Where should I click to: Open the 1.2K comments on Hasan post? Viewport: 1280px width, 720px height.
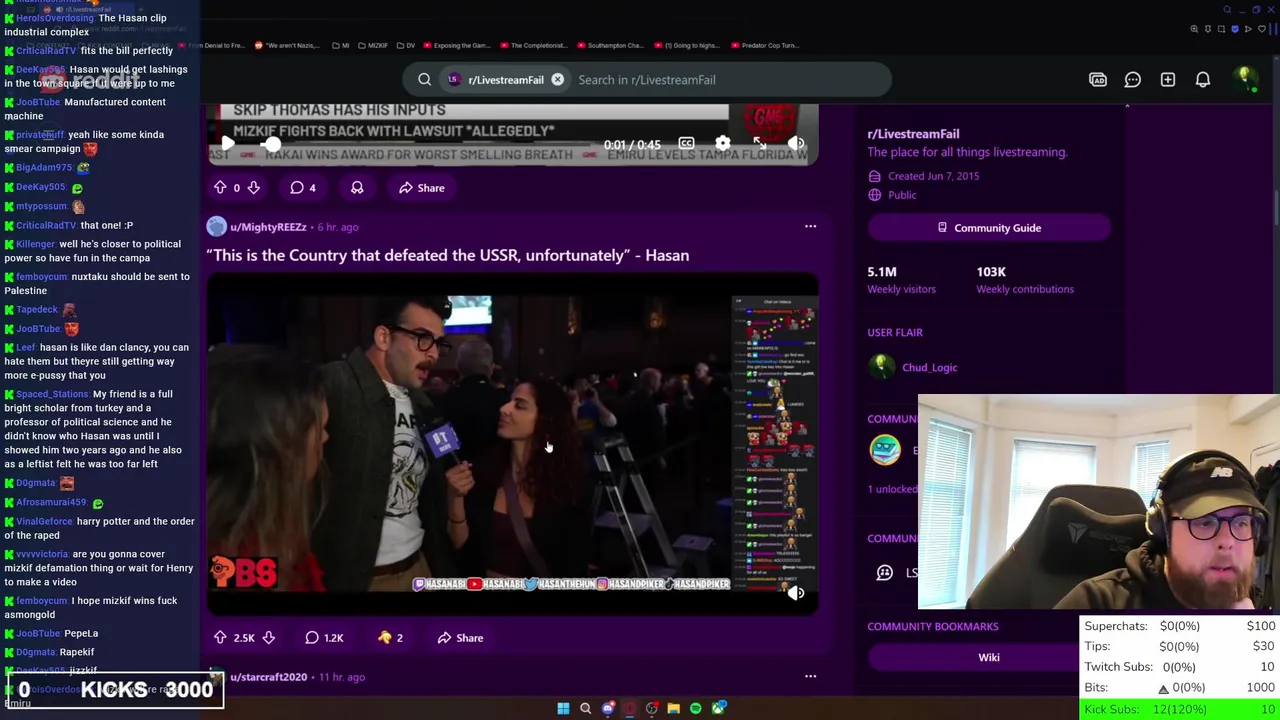pos(323,638)
